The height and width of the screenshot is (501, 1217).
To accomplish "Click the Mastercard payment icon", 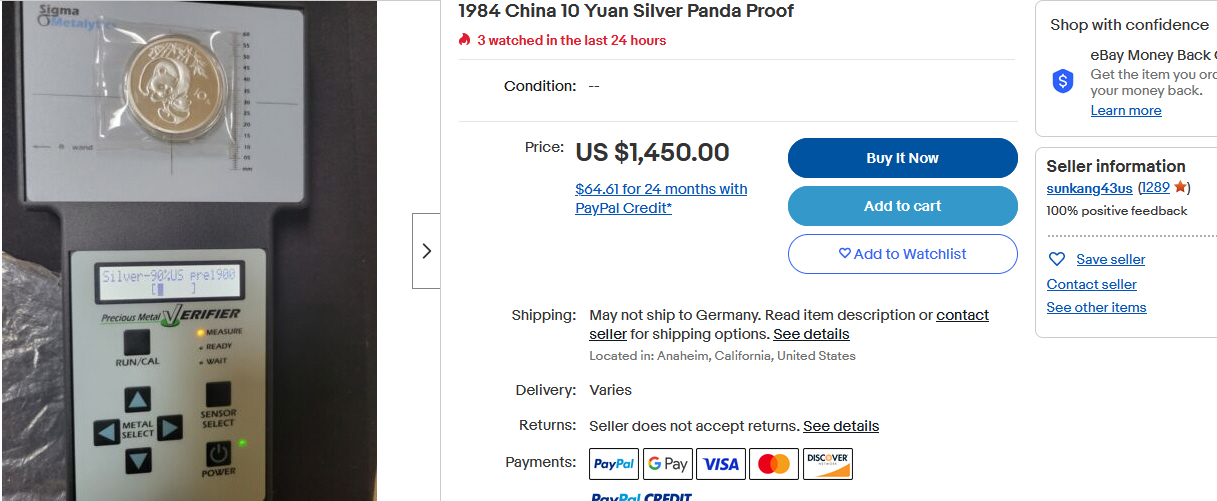I will [x=774, y=464].
